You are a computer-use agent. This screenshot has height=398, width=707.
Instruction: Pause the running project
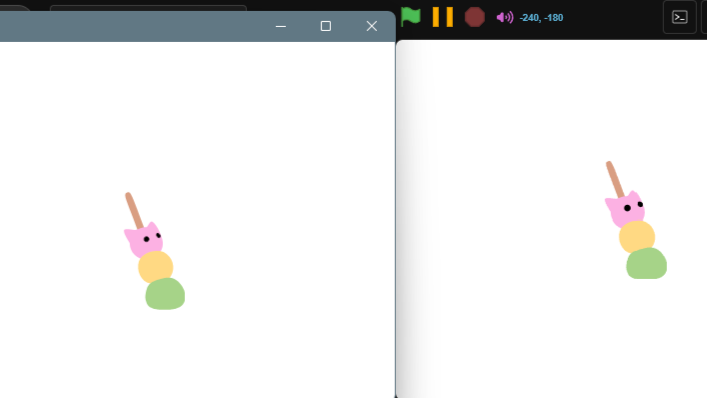[x=442, y=17]
